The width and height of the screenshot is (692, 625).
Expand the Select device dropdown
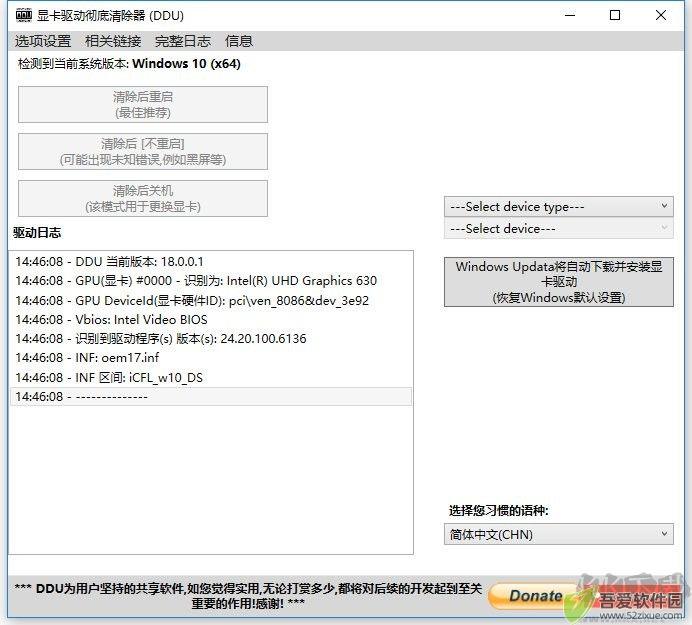[x=559, y=229]
